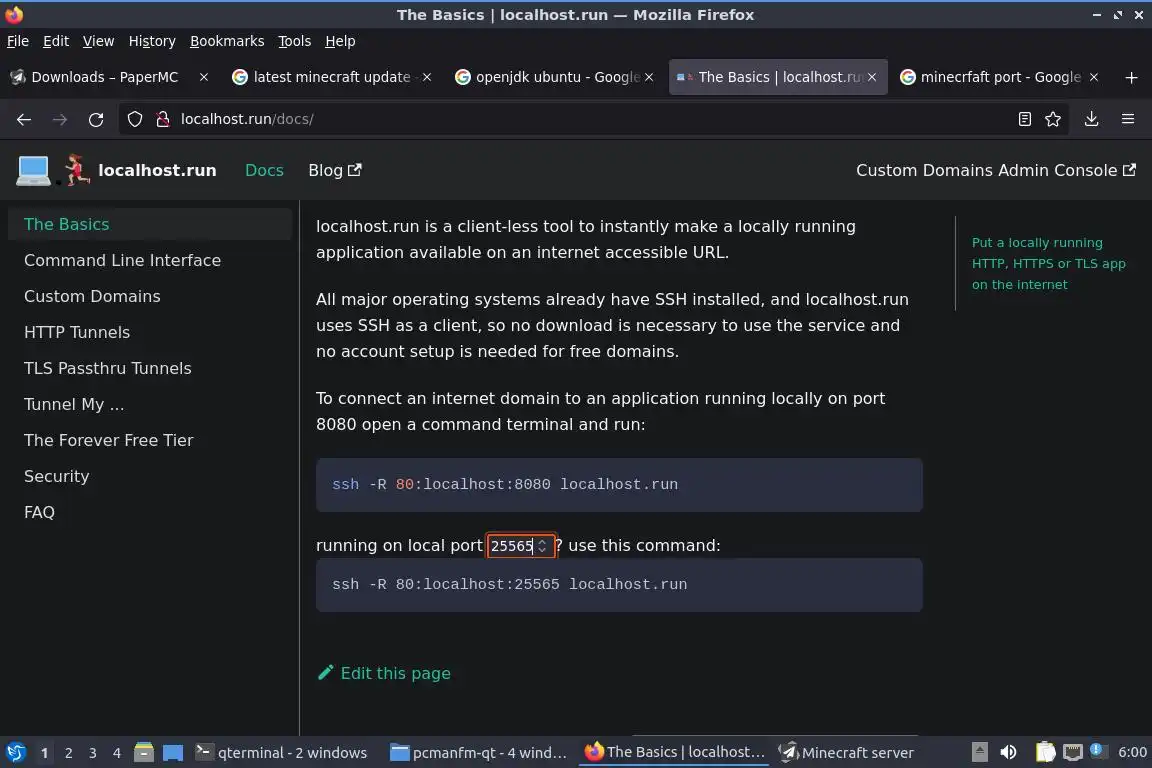Viewport: 1152px width, 768px height.
Task: Open Custom Domains Admin Console link
Action: tap(996, 171)
